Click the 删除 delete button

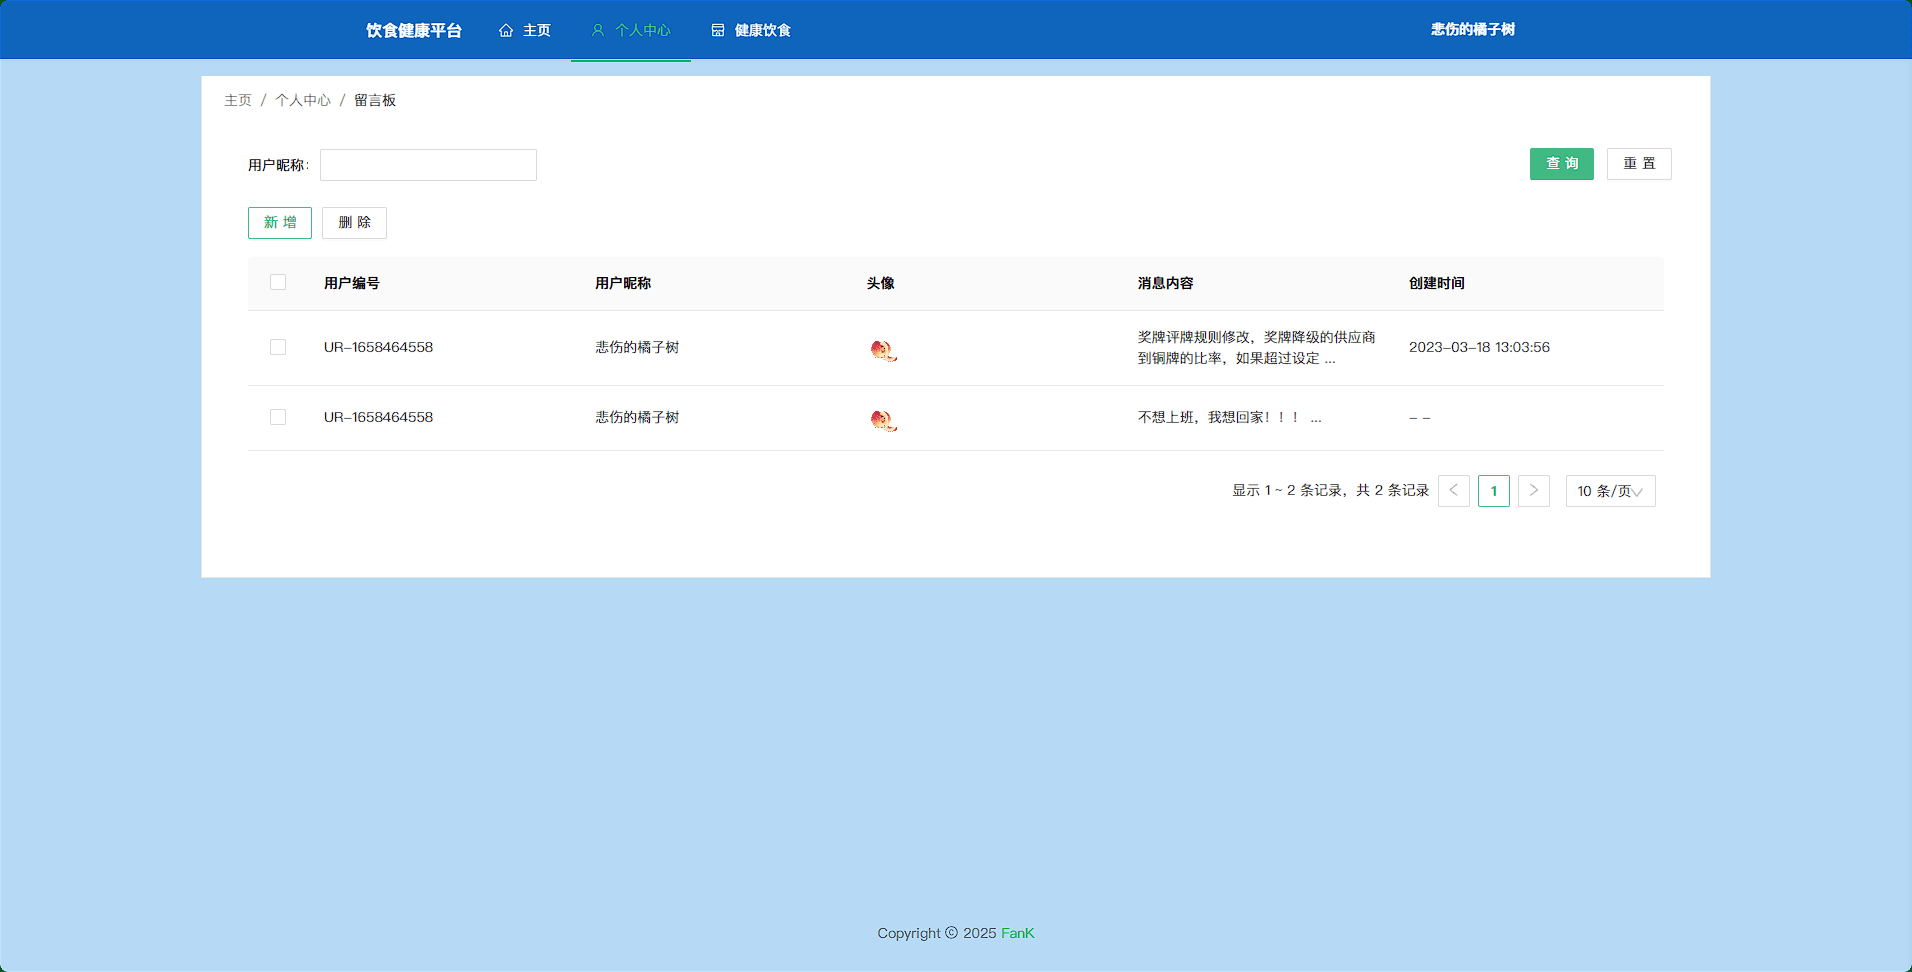[354, 223]
